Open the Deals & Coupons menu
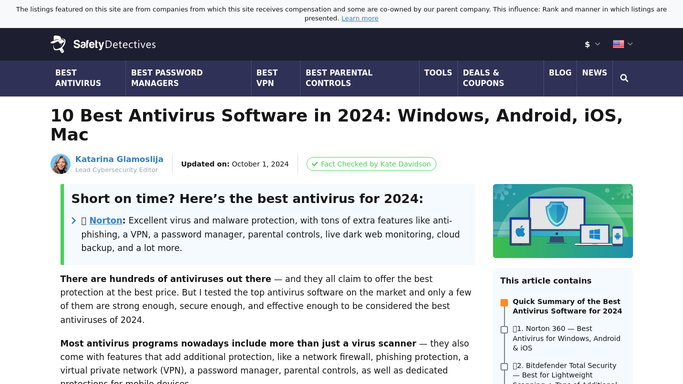The width and height of the screenshot is (683, 384). point(484,78)
